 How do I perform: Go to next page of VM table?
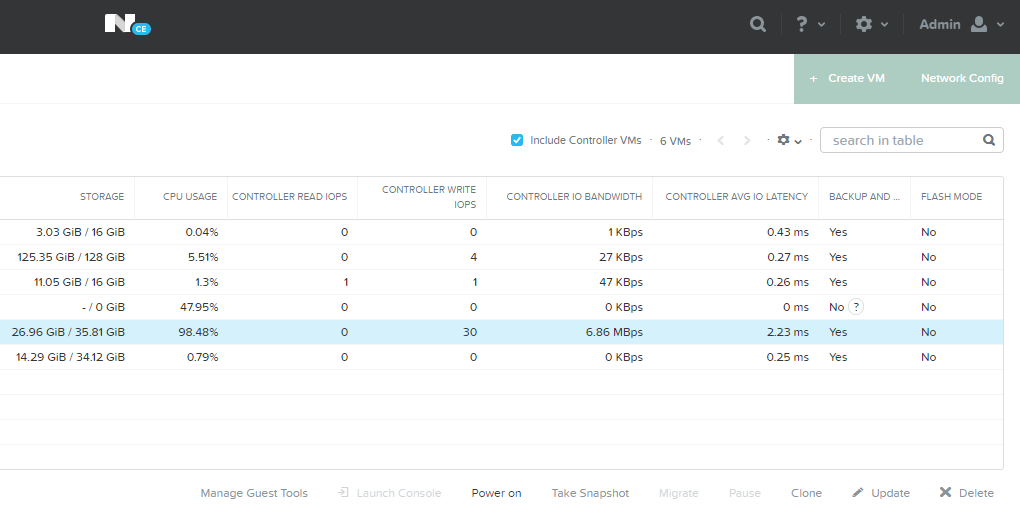[746, 141]
